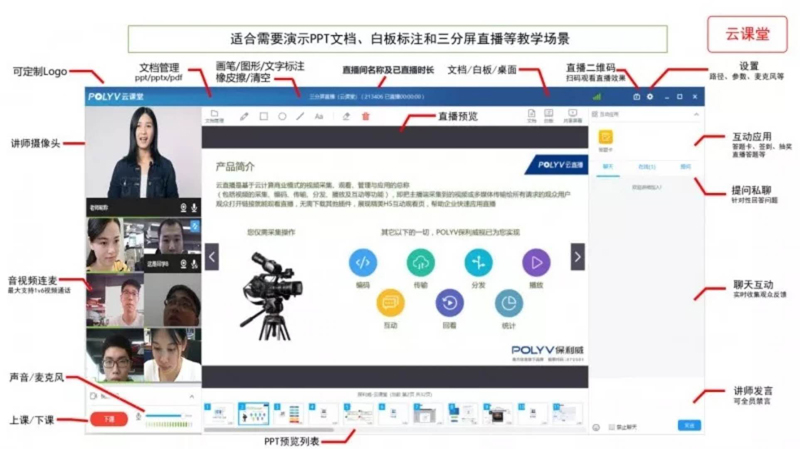Select the eraser tool
Viewport: 800px width, 449px height.
(x=346, y=116)
